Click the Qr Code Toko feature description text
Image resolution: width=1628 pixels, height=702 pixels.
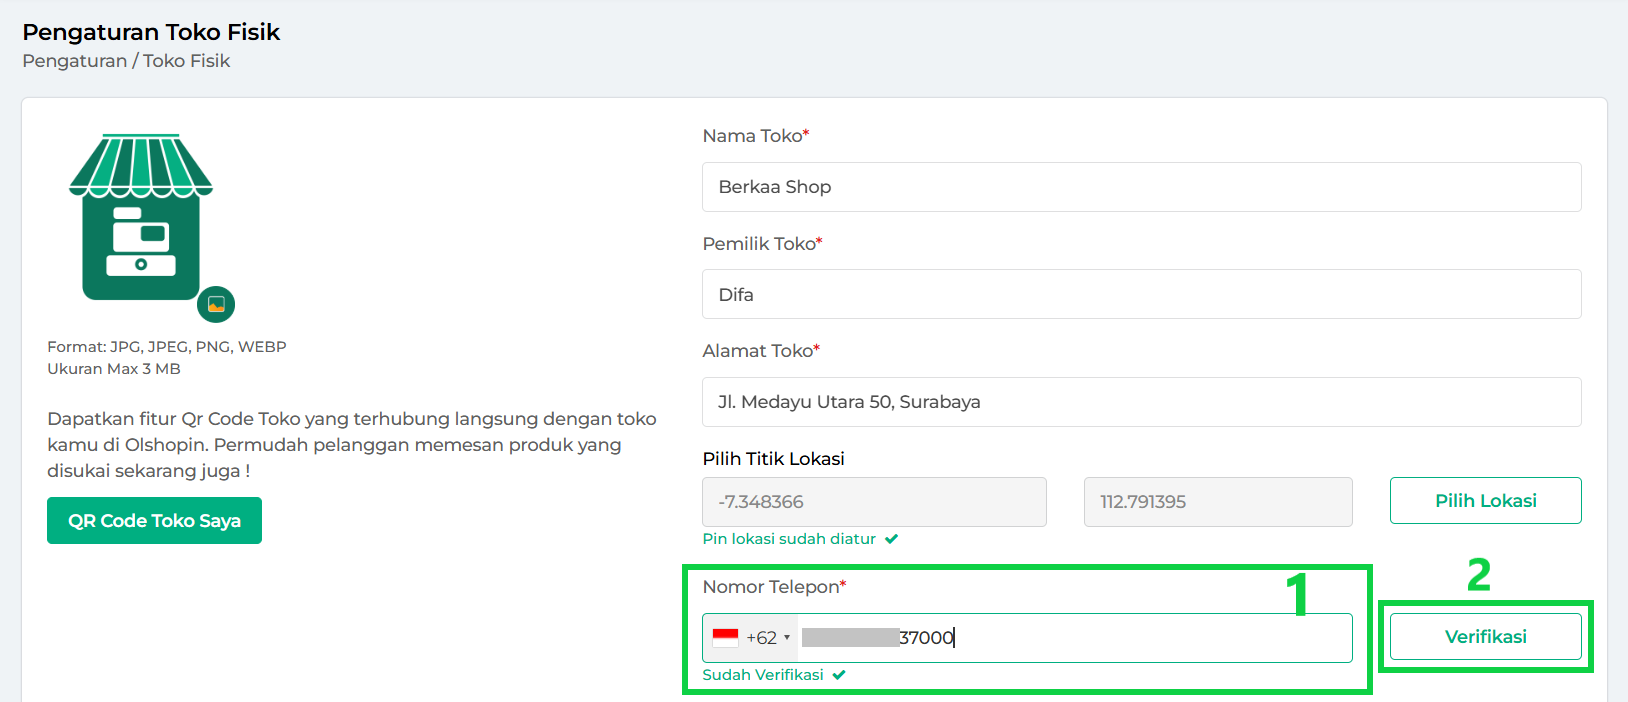(351, 445)
